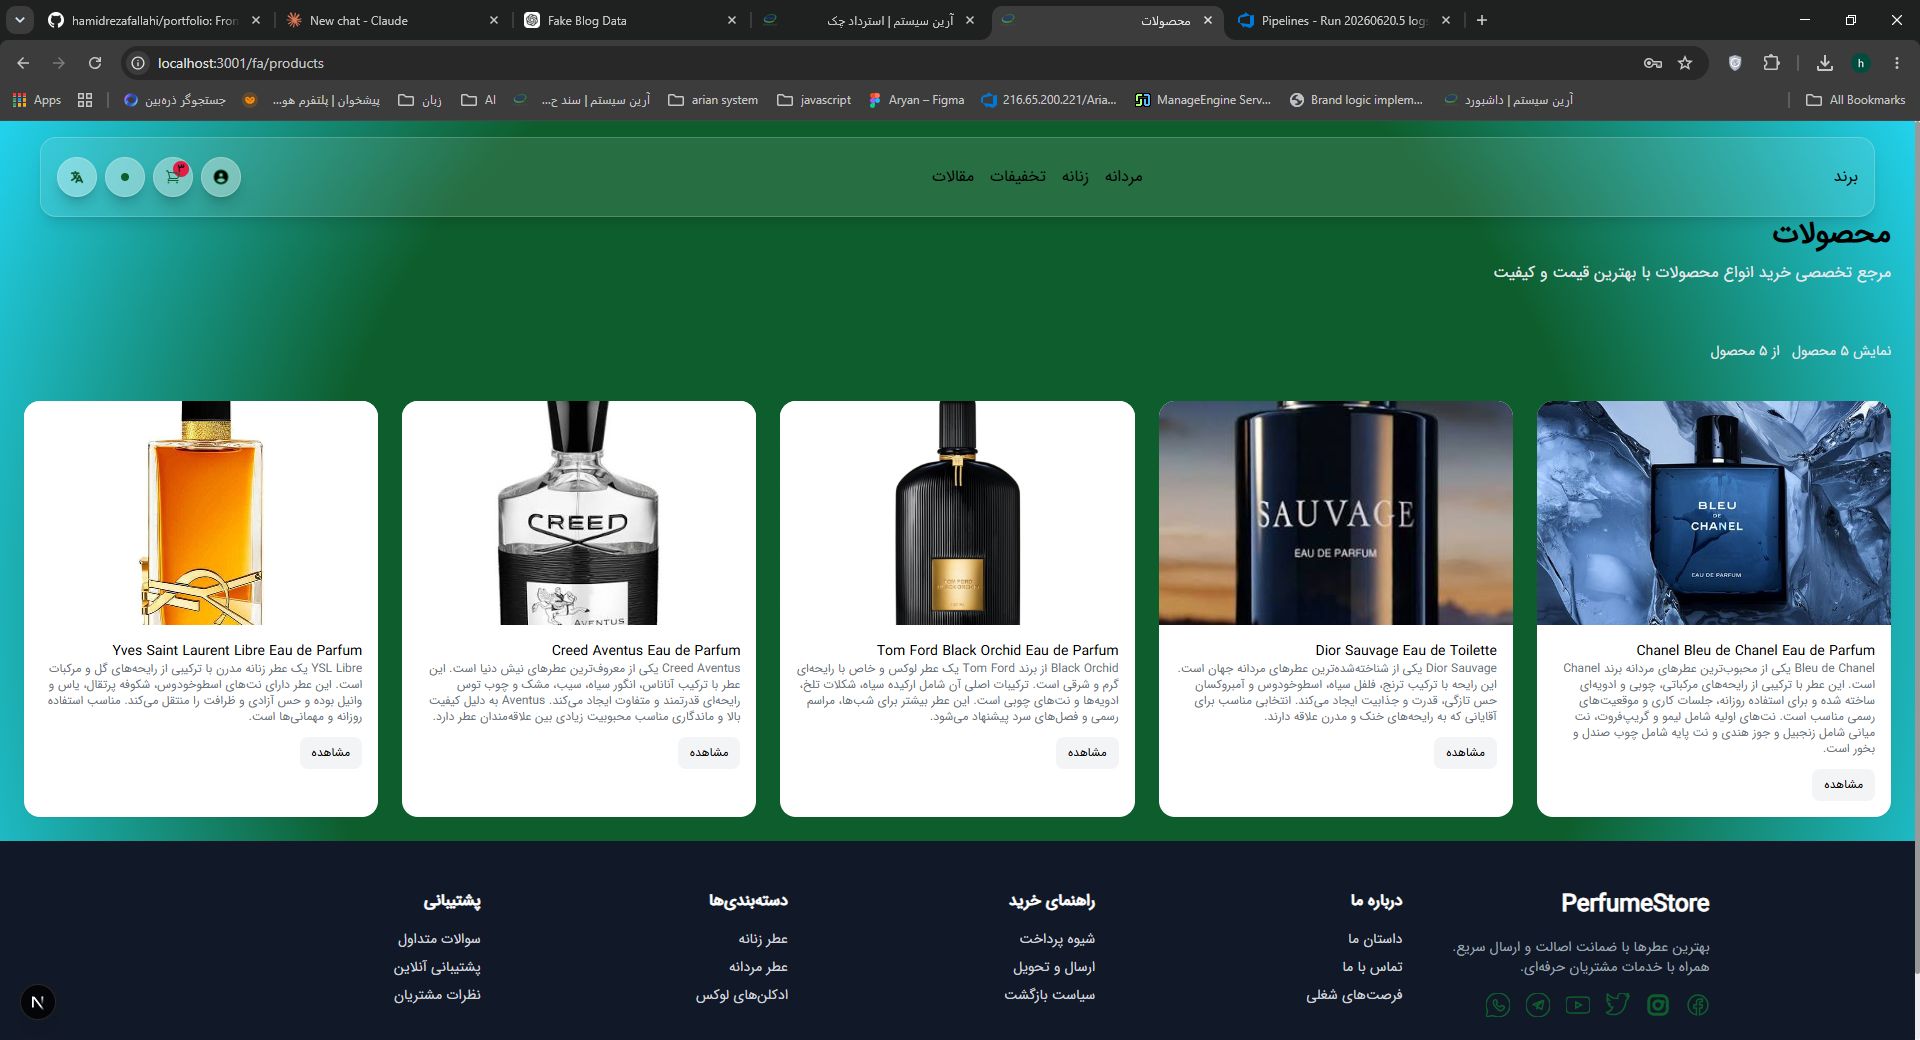This screenshot has width=1920, height=1040.
Task: Click 'مشاهده' on Yves Saint Laurent Libre card
Action: coord(331,752)
